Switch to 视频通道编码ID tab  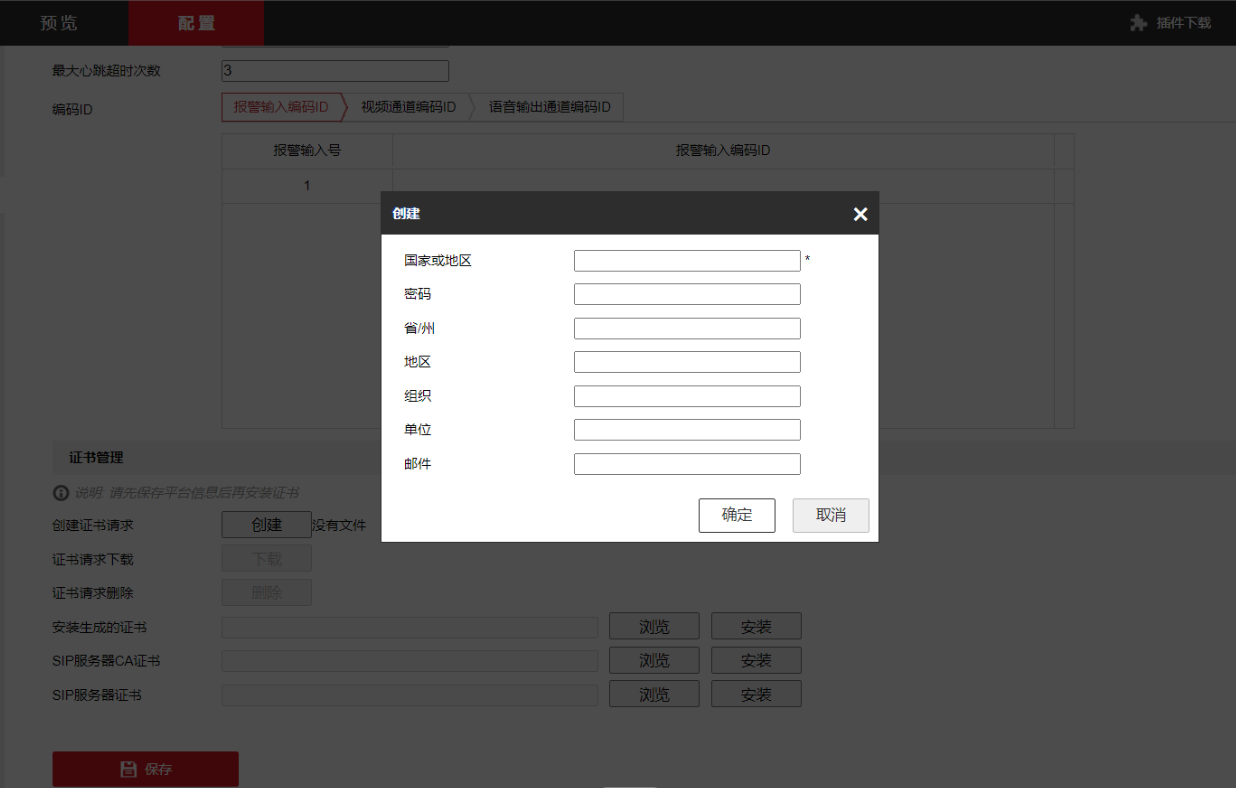408,107
